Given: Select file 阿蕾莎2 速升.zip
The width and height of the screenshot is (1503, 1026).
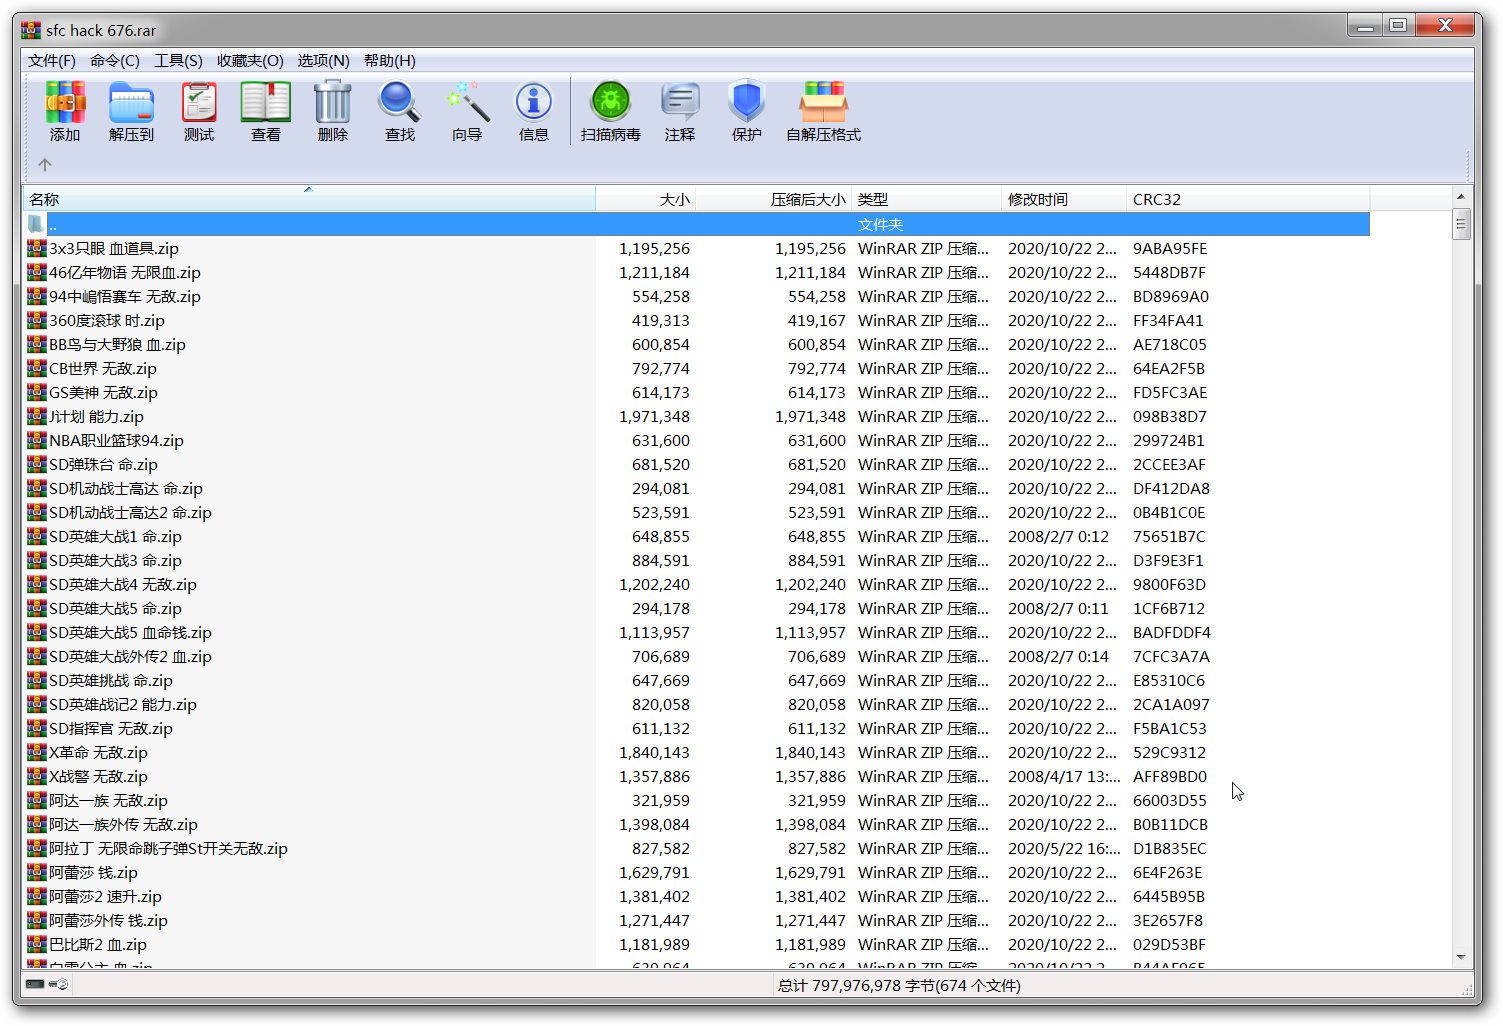Looking at the screenshot, I should (x=105, y=896).
